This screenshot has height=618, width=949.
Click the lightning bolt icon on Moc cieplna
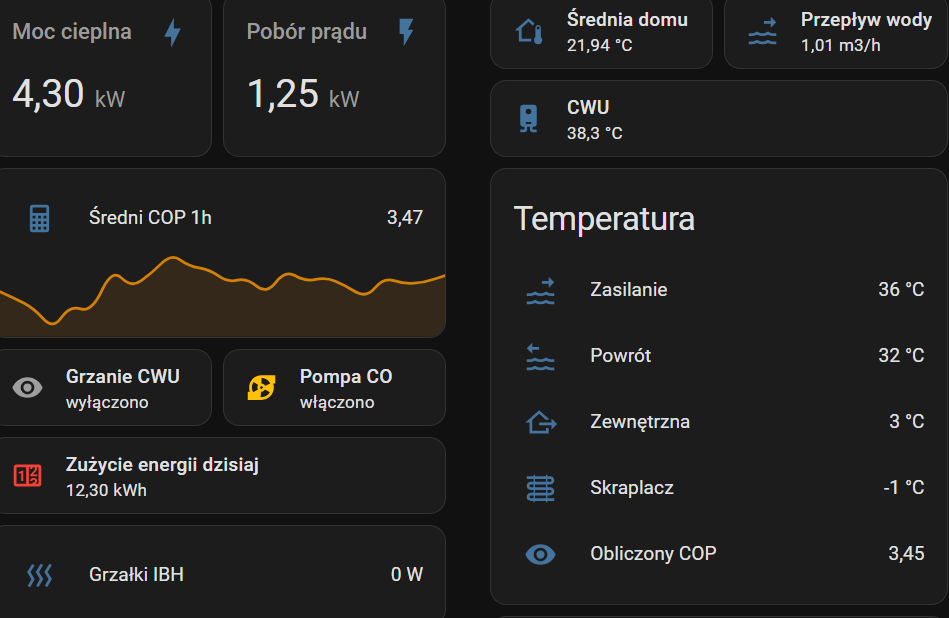pyautogui.click(x=173, y=33)
